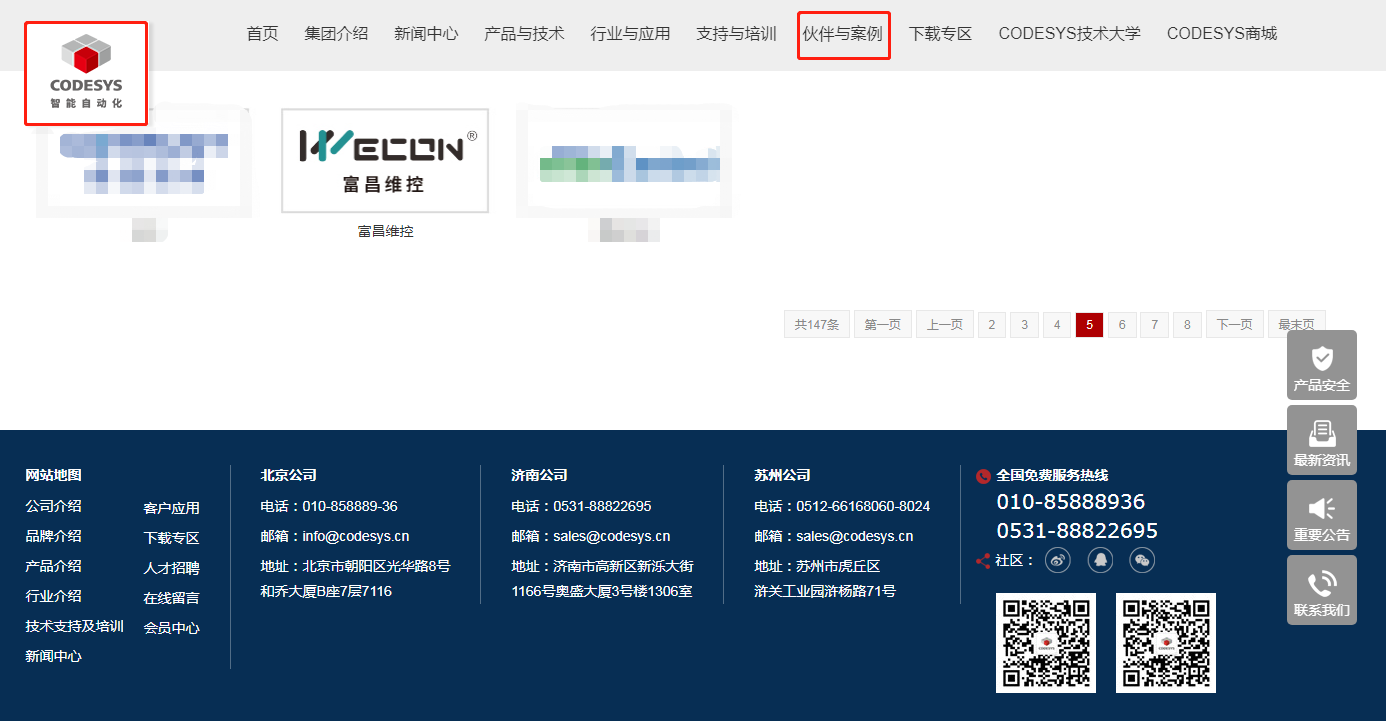Click the hotline number 010-85888936
Viewport: 1386px width, 721px height.
coord(1070,501)
